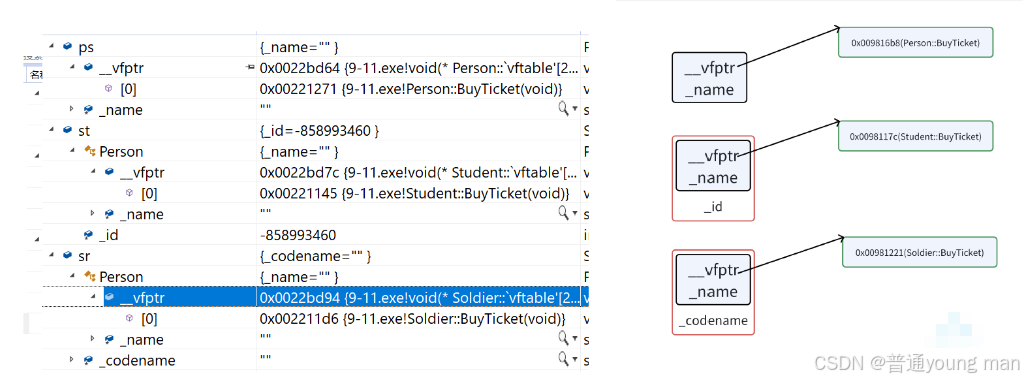Click the Student::BuyTicket address box
Image resolution: width=1024 pixels, height=381 pixels.
pos(916,137)
